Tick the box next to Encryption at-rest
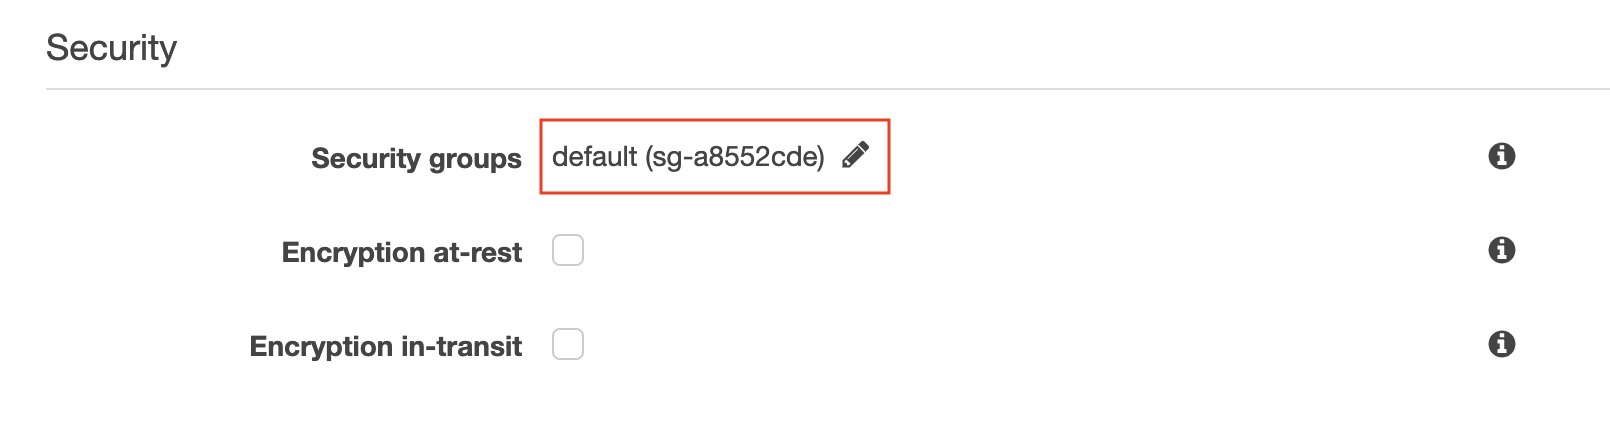 (x=568, y=250)
